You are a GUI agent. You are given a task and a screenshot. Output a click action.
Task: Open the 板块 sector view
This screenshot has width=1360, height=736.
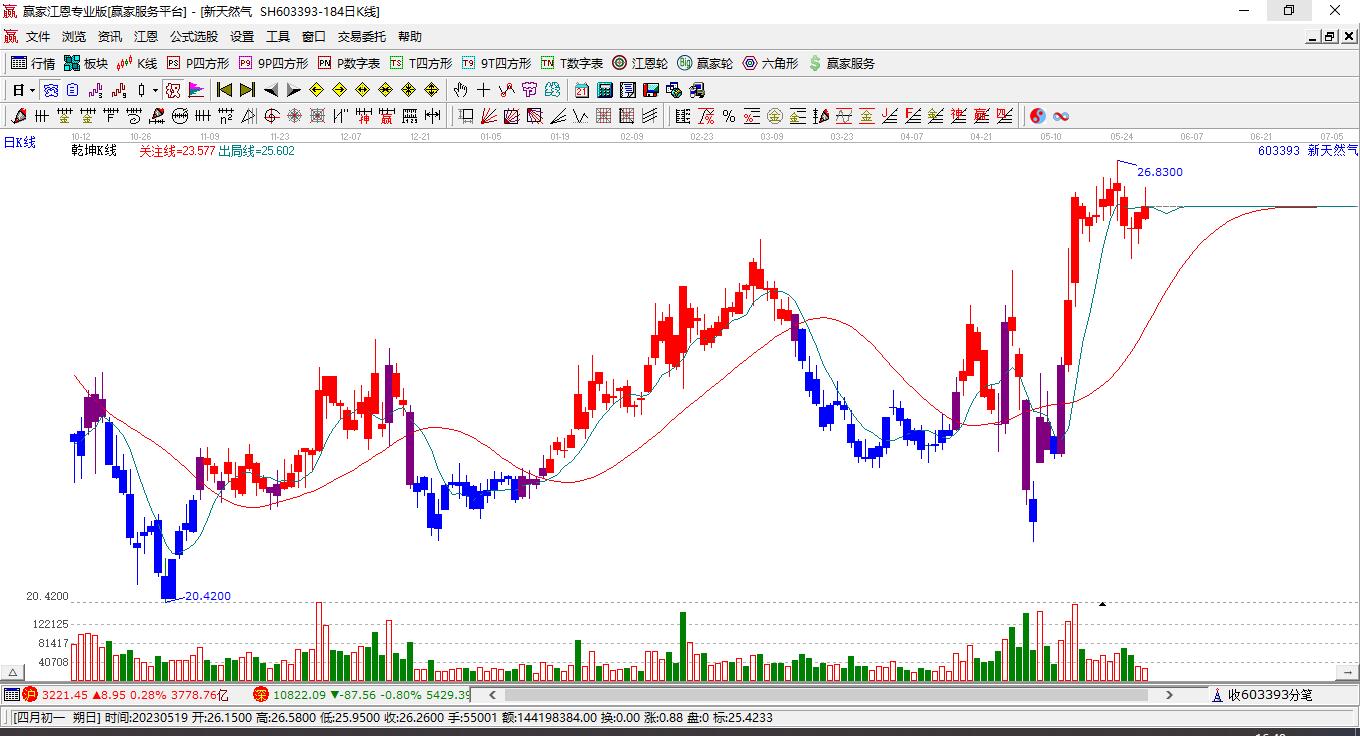coord(86,63)
